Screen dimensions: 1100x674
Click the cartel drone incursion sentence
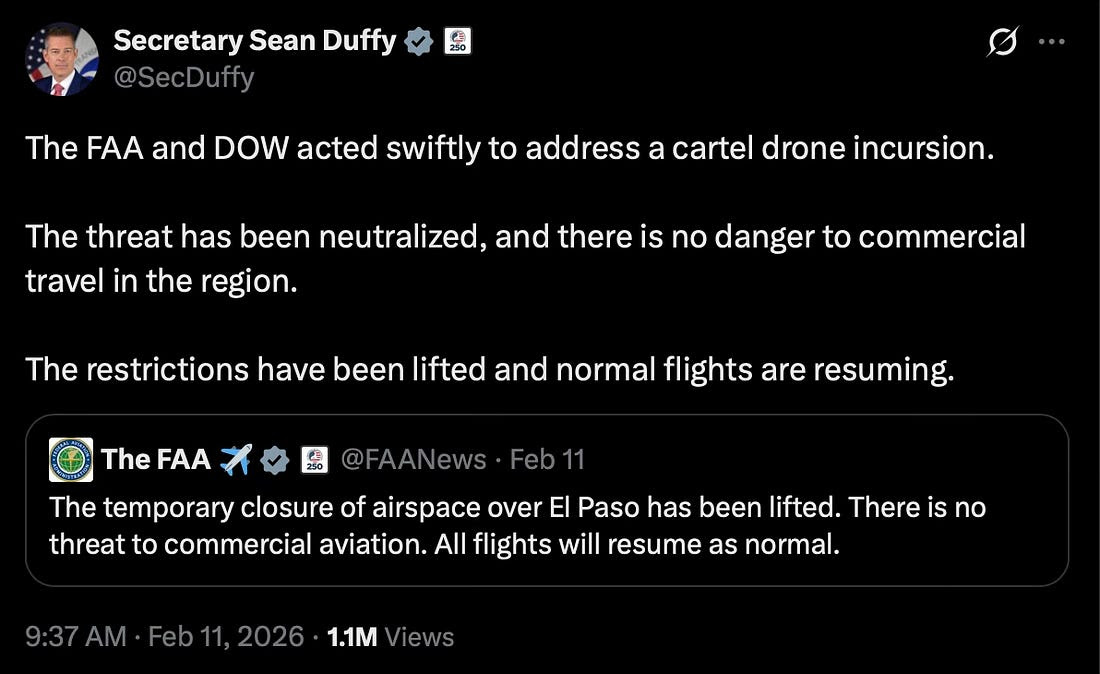(x=508, y=148)
